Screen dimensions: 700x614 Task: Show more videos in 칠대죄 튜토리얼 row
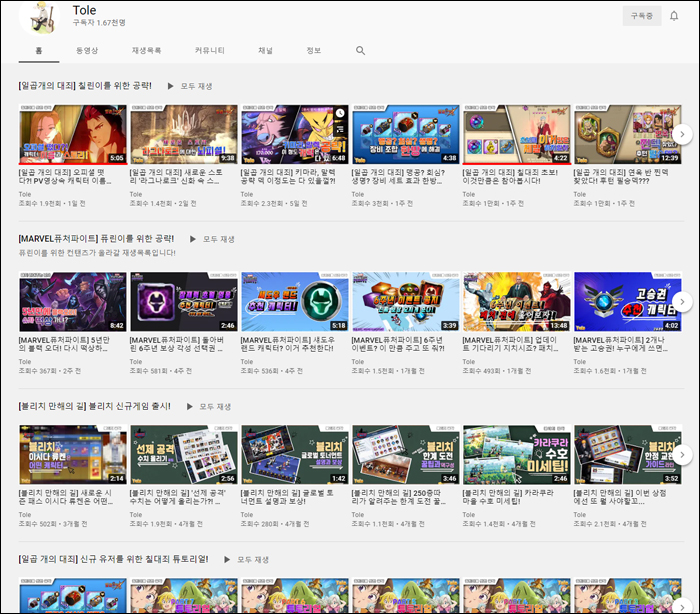click(x=682, y=606)
